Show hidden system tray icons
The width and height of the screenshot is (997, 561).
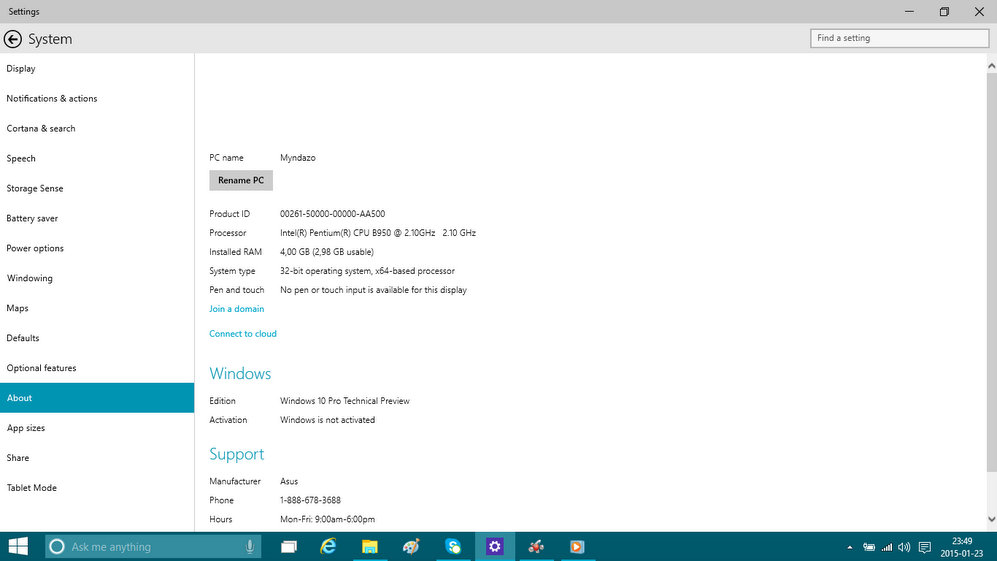[x=850, y=547]
